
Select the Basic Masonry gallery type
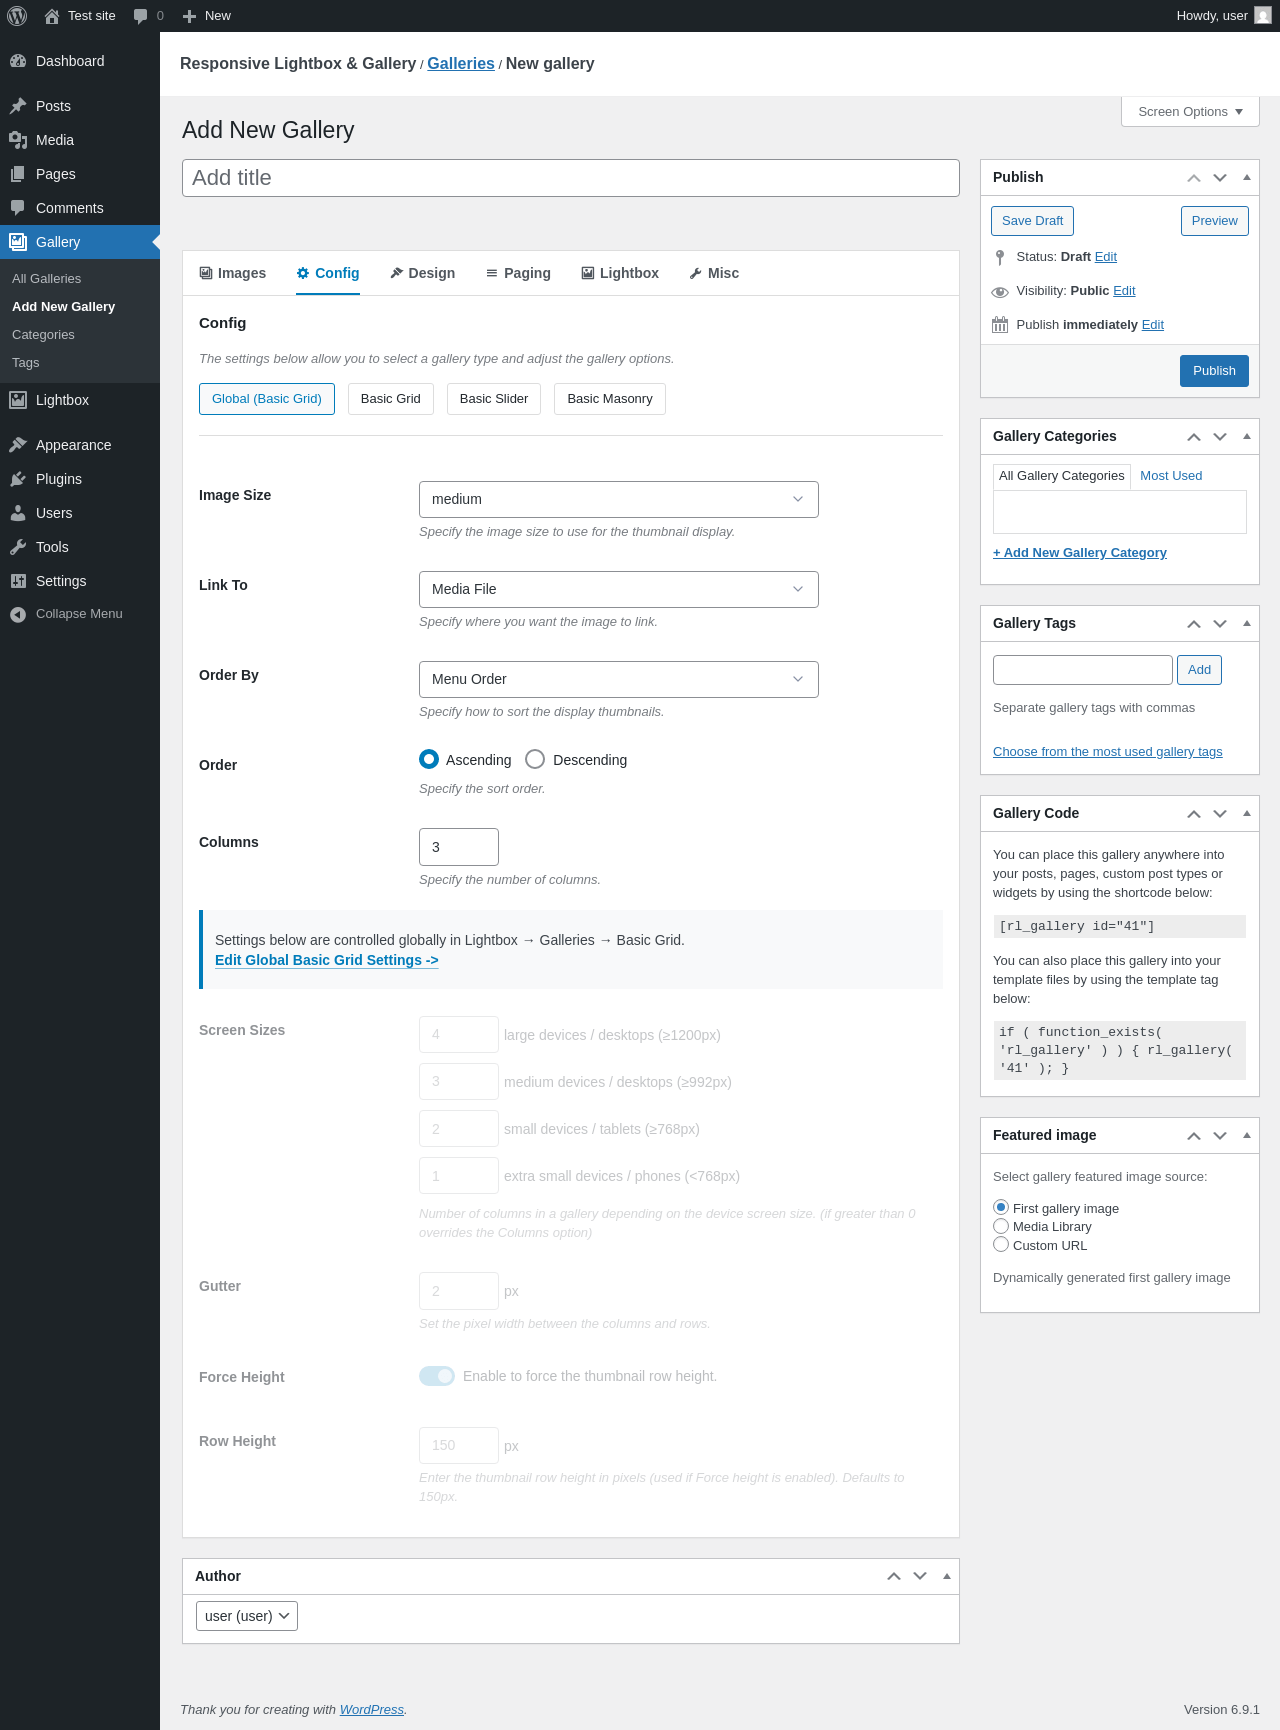point(610,399)
